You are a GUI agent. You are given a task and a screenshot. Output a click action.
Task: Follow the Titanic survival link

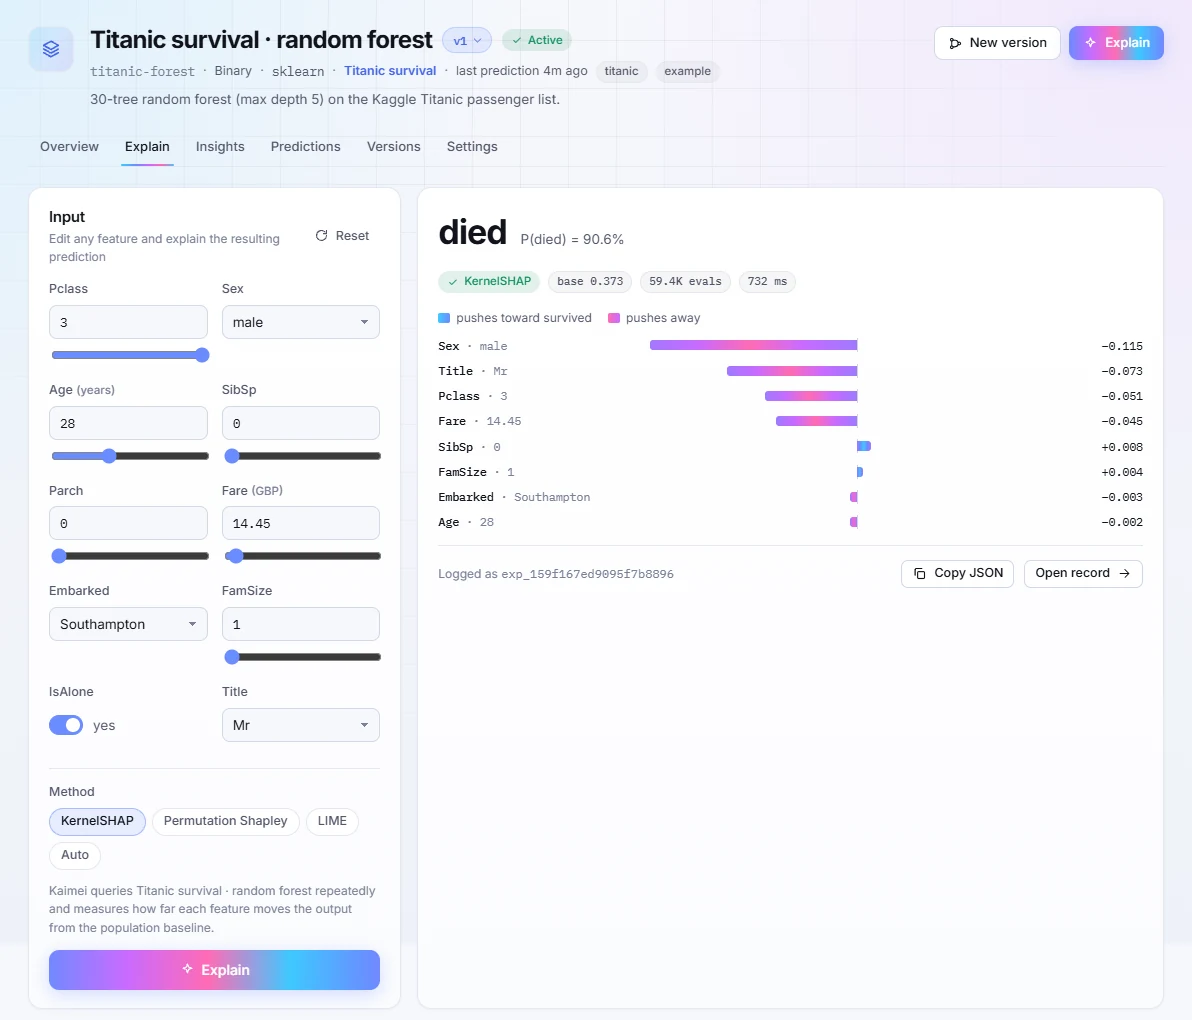[x=390, y=71]
